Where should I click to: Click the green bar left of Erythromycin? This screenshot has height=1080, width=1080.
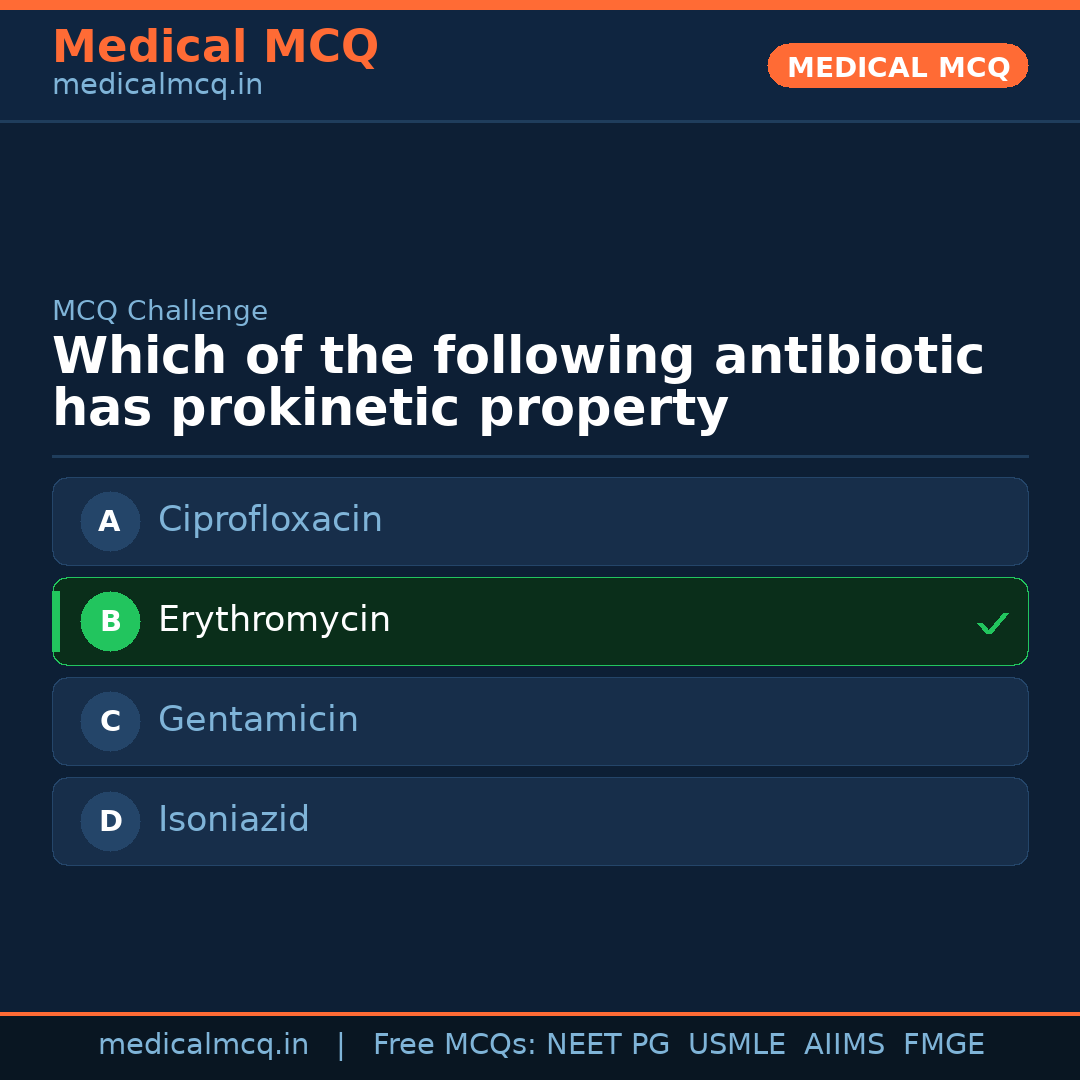pos(56,621)
